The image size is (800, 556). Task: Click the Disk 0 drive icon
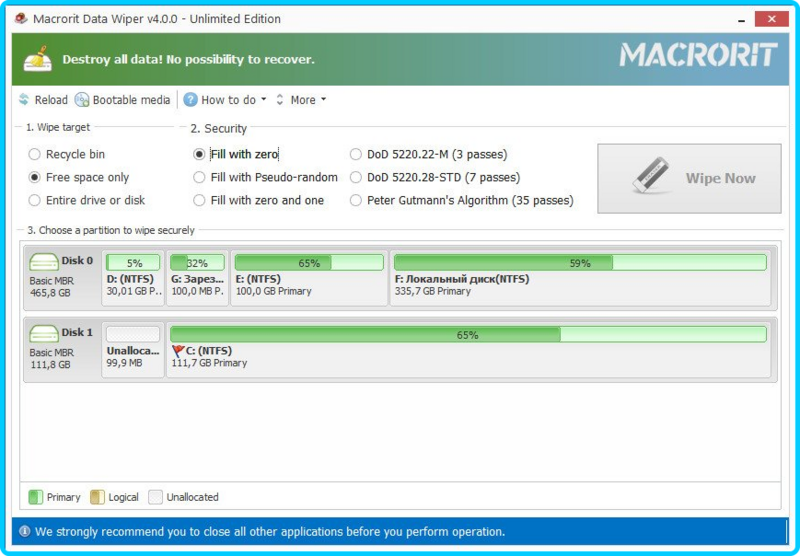(x=44, y=262)
